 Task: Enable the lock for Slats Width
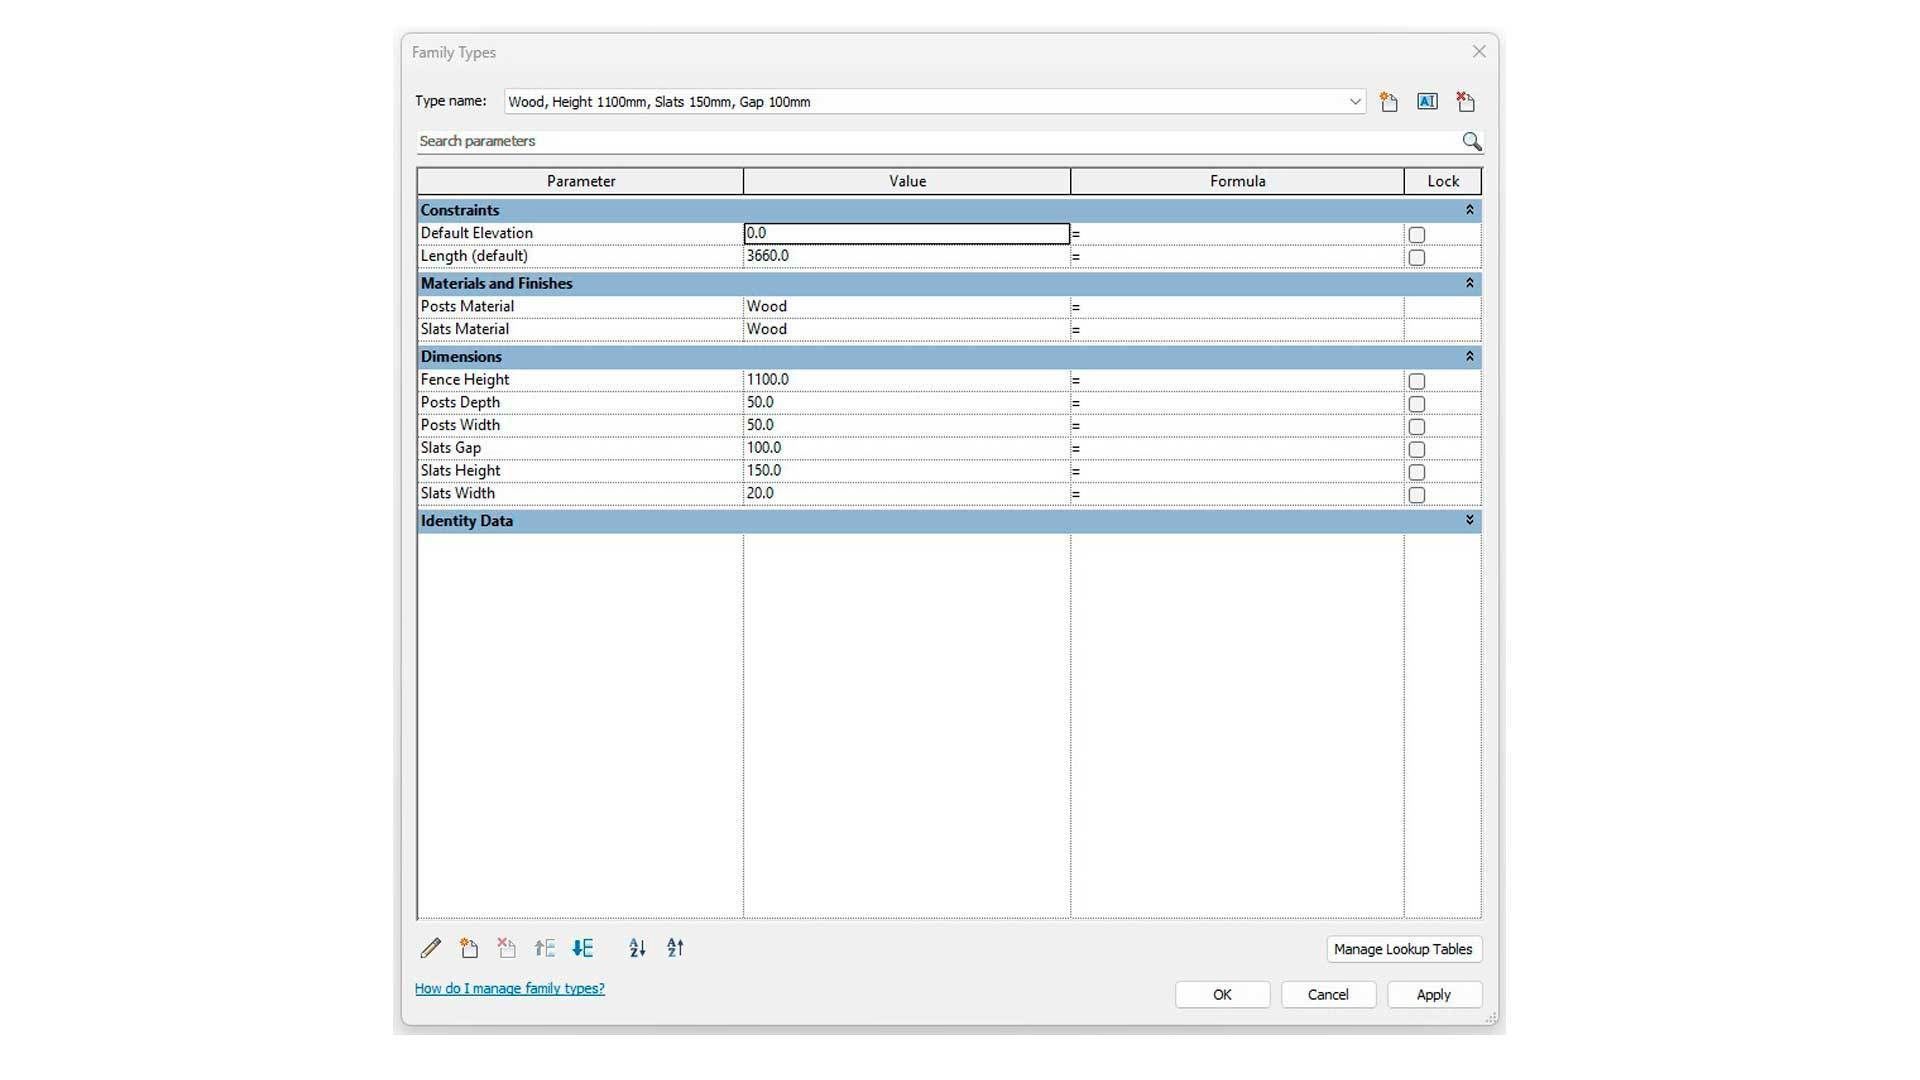(1416, 495)
